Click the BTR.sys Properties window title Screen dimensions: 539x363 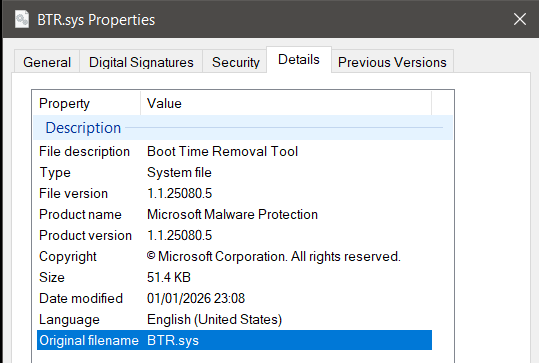coord(96,20)
